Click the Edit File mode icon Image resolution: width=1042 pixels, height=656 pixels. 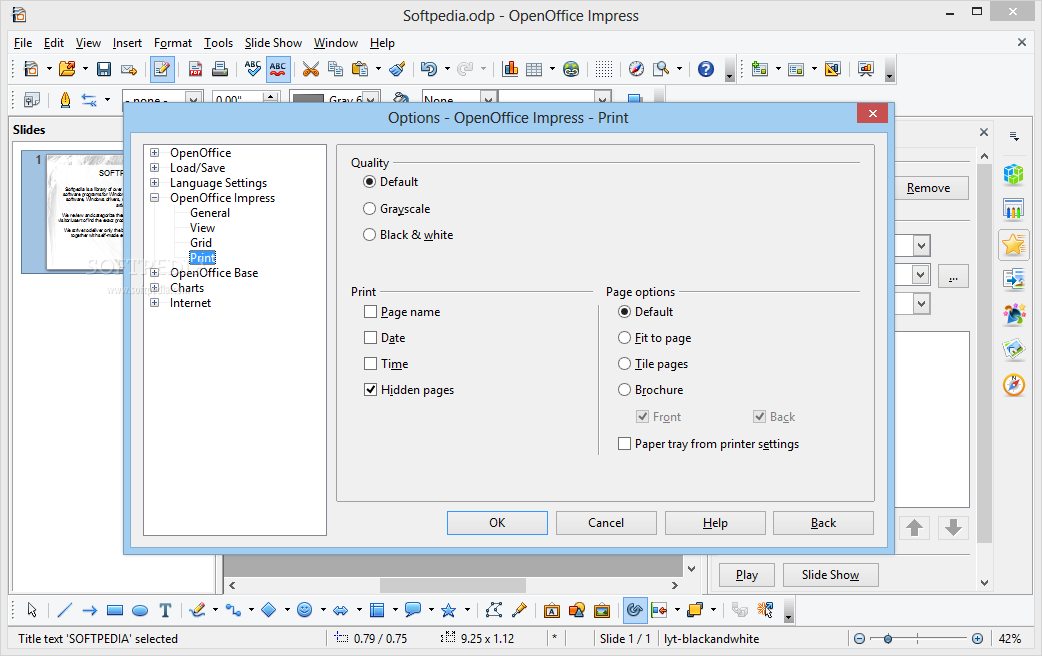[x=162, y=69]
